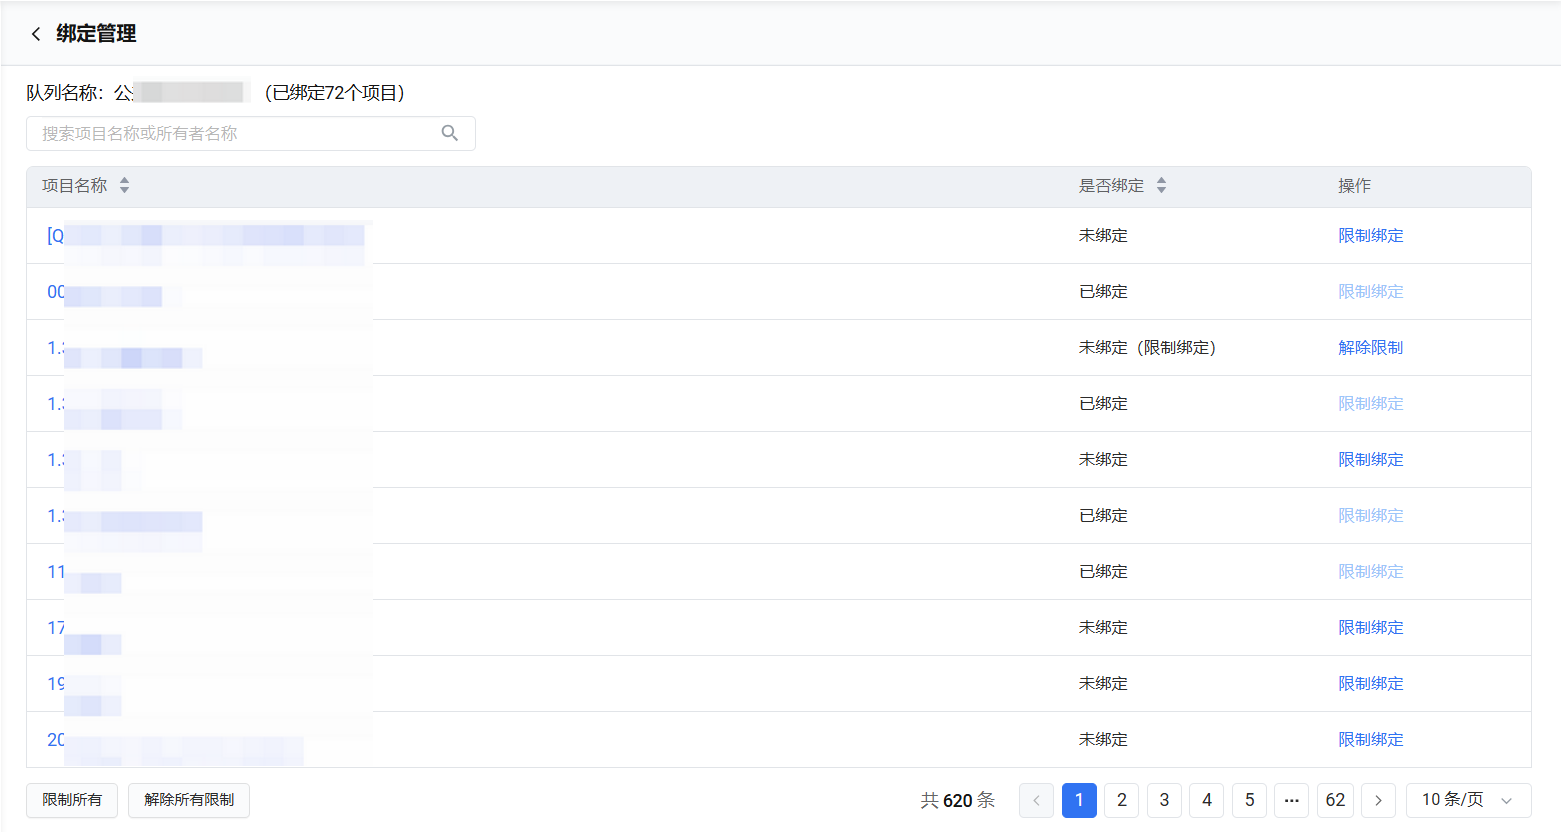Open the 10 条/页 page size dropdown
1561x832 pixels.
(1469, 800)
